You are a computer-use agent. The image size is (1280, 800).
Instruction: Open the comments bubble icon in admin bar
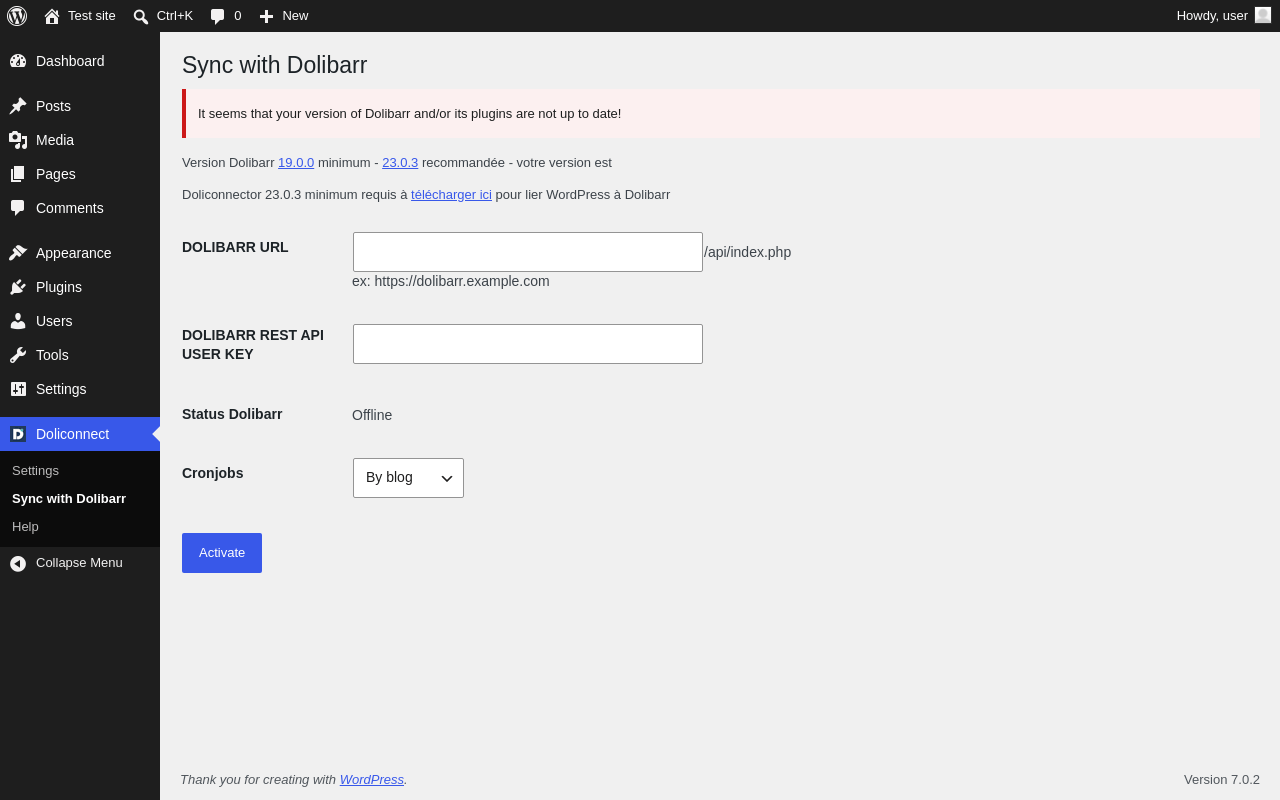(x=217, y=16)
